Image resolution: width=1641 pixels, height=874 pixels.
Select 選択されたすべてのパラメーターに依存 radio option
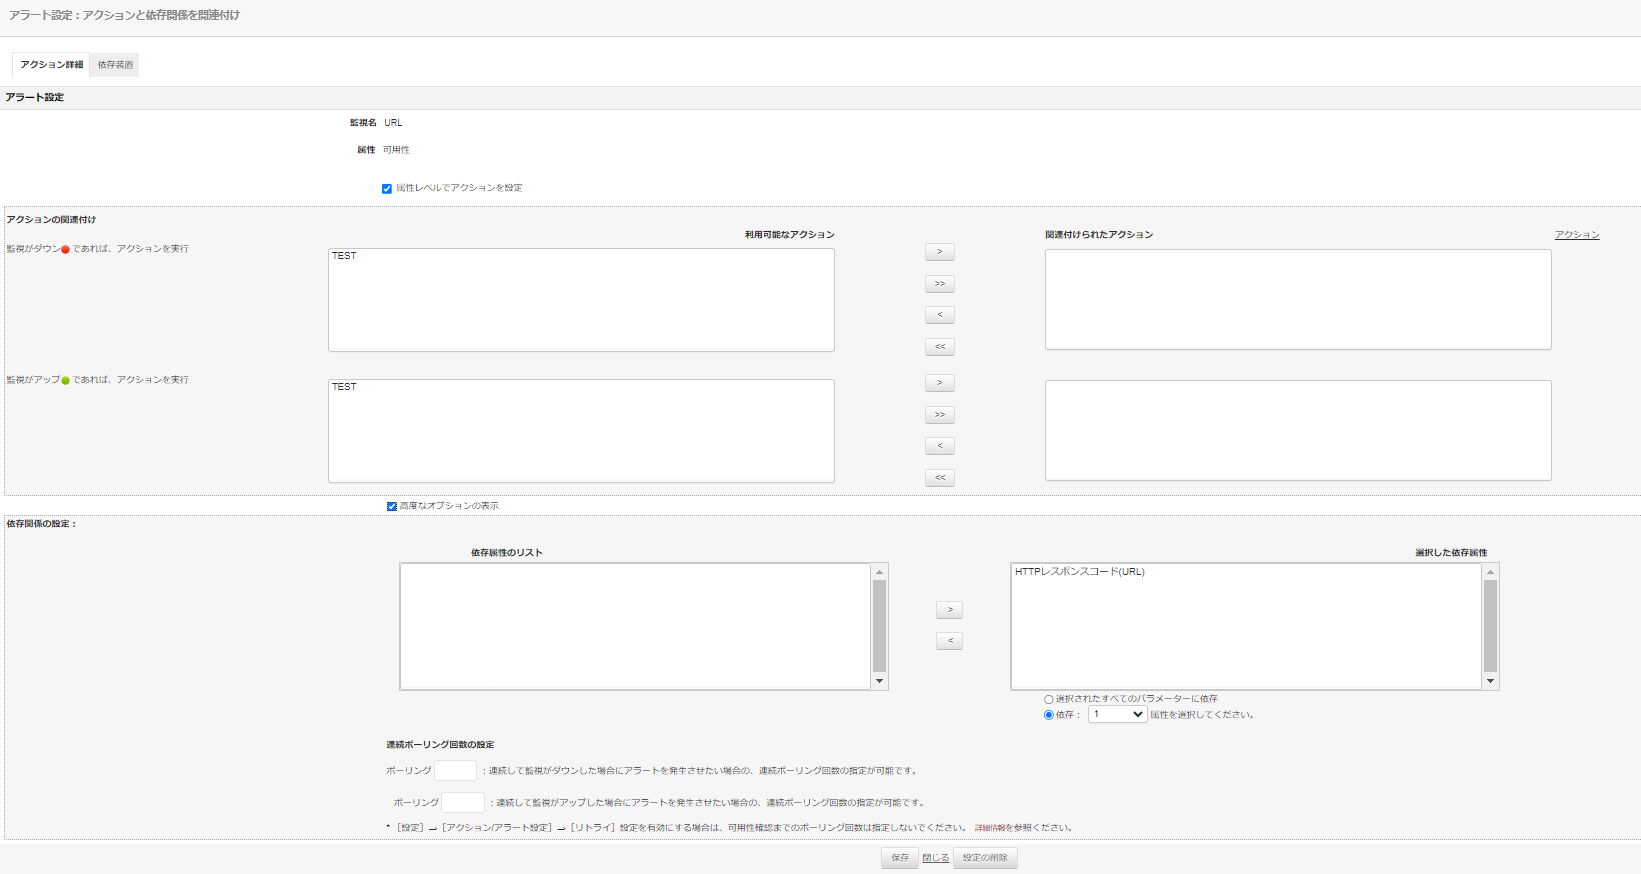point(1048,700)
